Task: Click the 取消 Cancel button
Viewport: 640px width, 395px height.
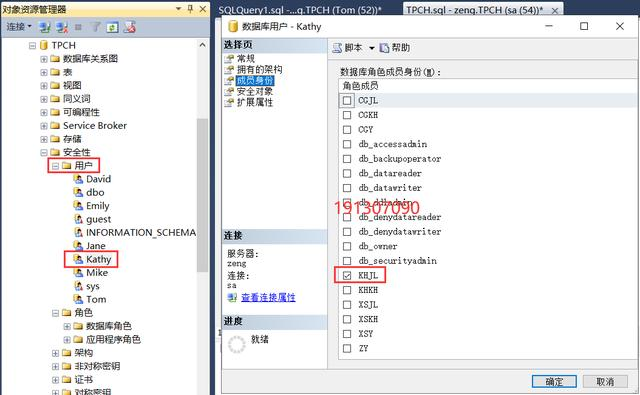Action: click(x=605, y=382)
